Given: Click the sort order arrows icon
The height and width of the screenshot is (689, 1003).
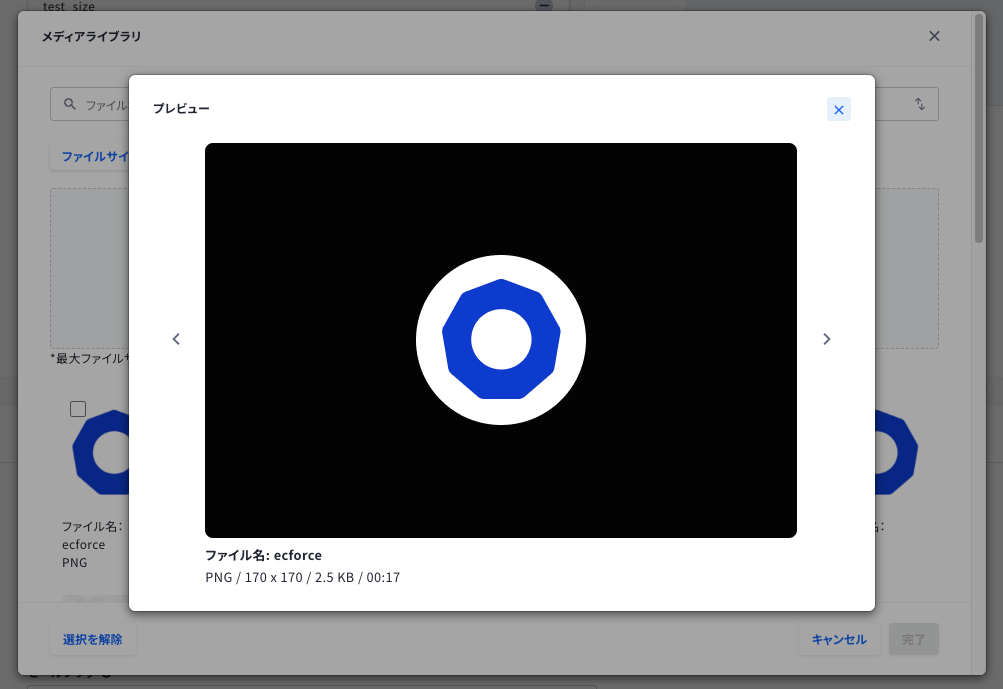Looking at the screenshot, I should point(920,104).
